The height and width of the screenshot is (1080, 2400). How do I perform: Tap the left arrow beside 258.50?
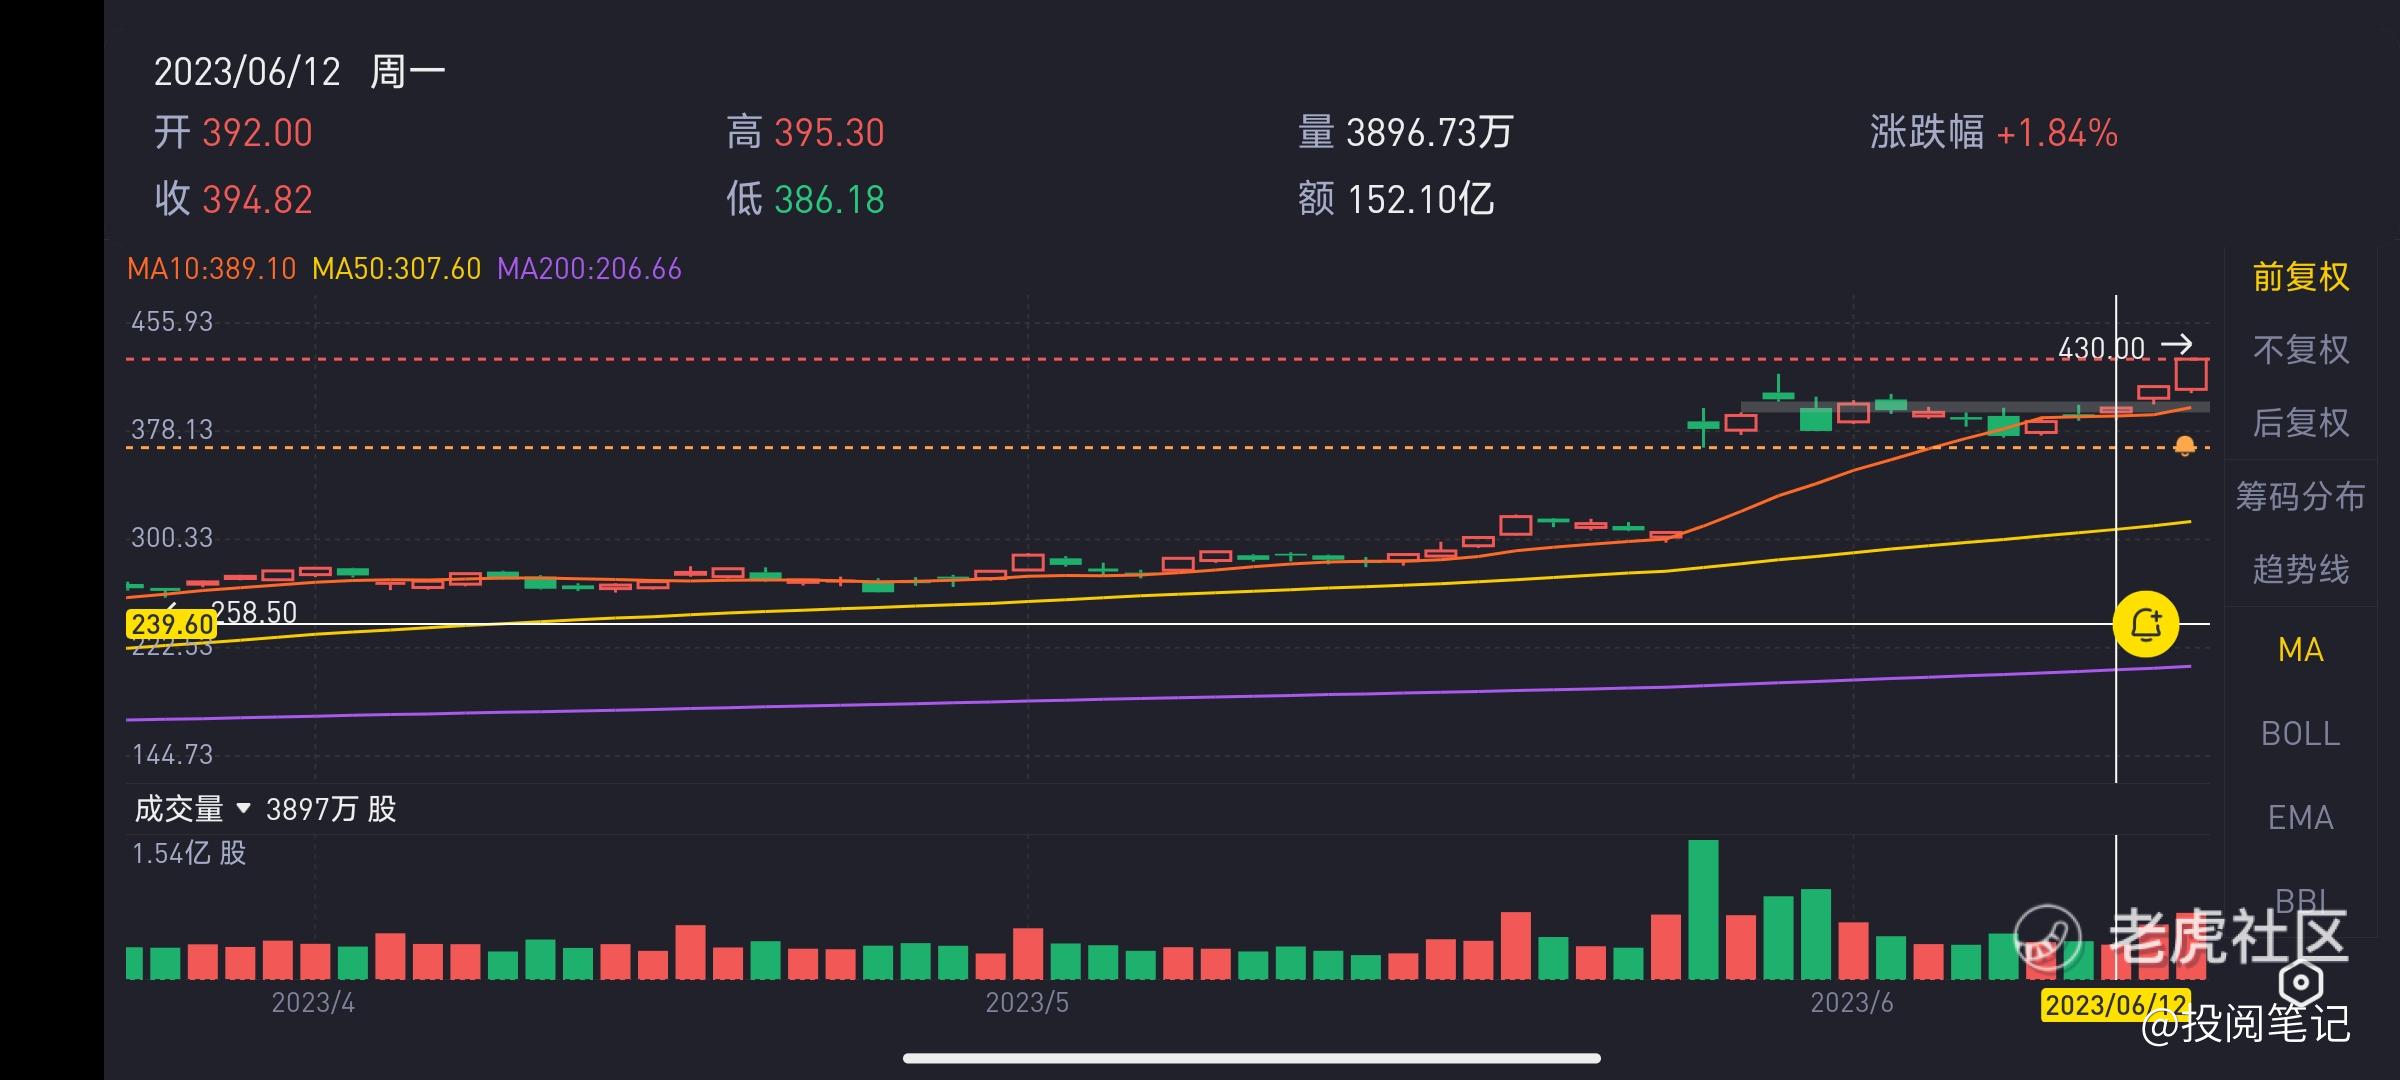(x=173, y=608)
